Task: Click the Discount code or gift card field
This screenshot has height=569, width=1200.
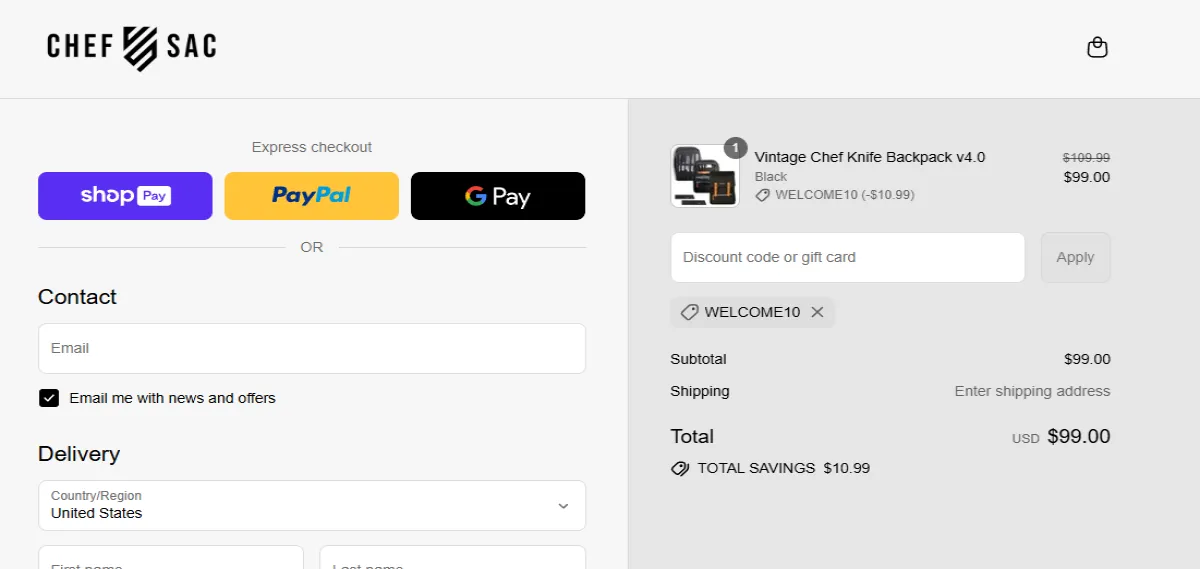Action: 848,257
